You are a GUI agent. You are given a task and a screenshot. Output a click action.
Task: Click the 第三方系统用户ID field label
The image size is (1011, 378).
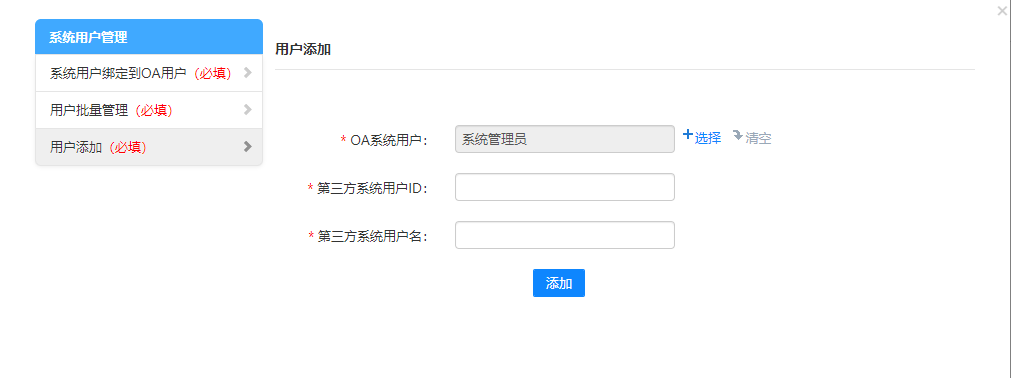(x=373, y=188)
